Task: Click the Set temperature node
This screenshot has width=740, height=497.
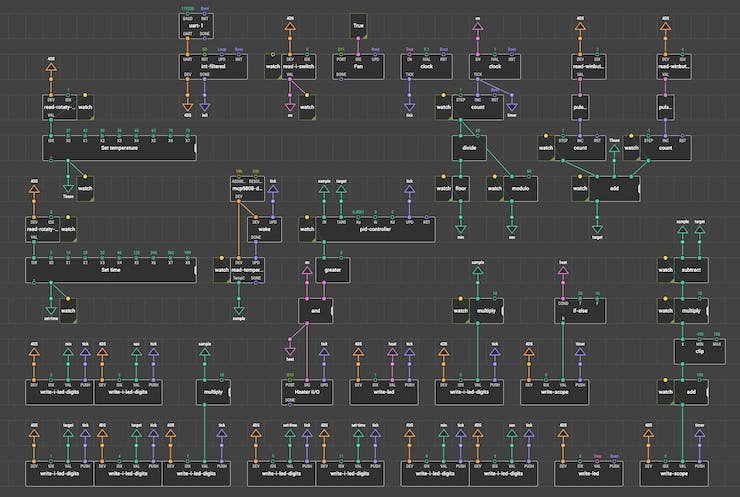Action: 119,148
